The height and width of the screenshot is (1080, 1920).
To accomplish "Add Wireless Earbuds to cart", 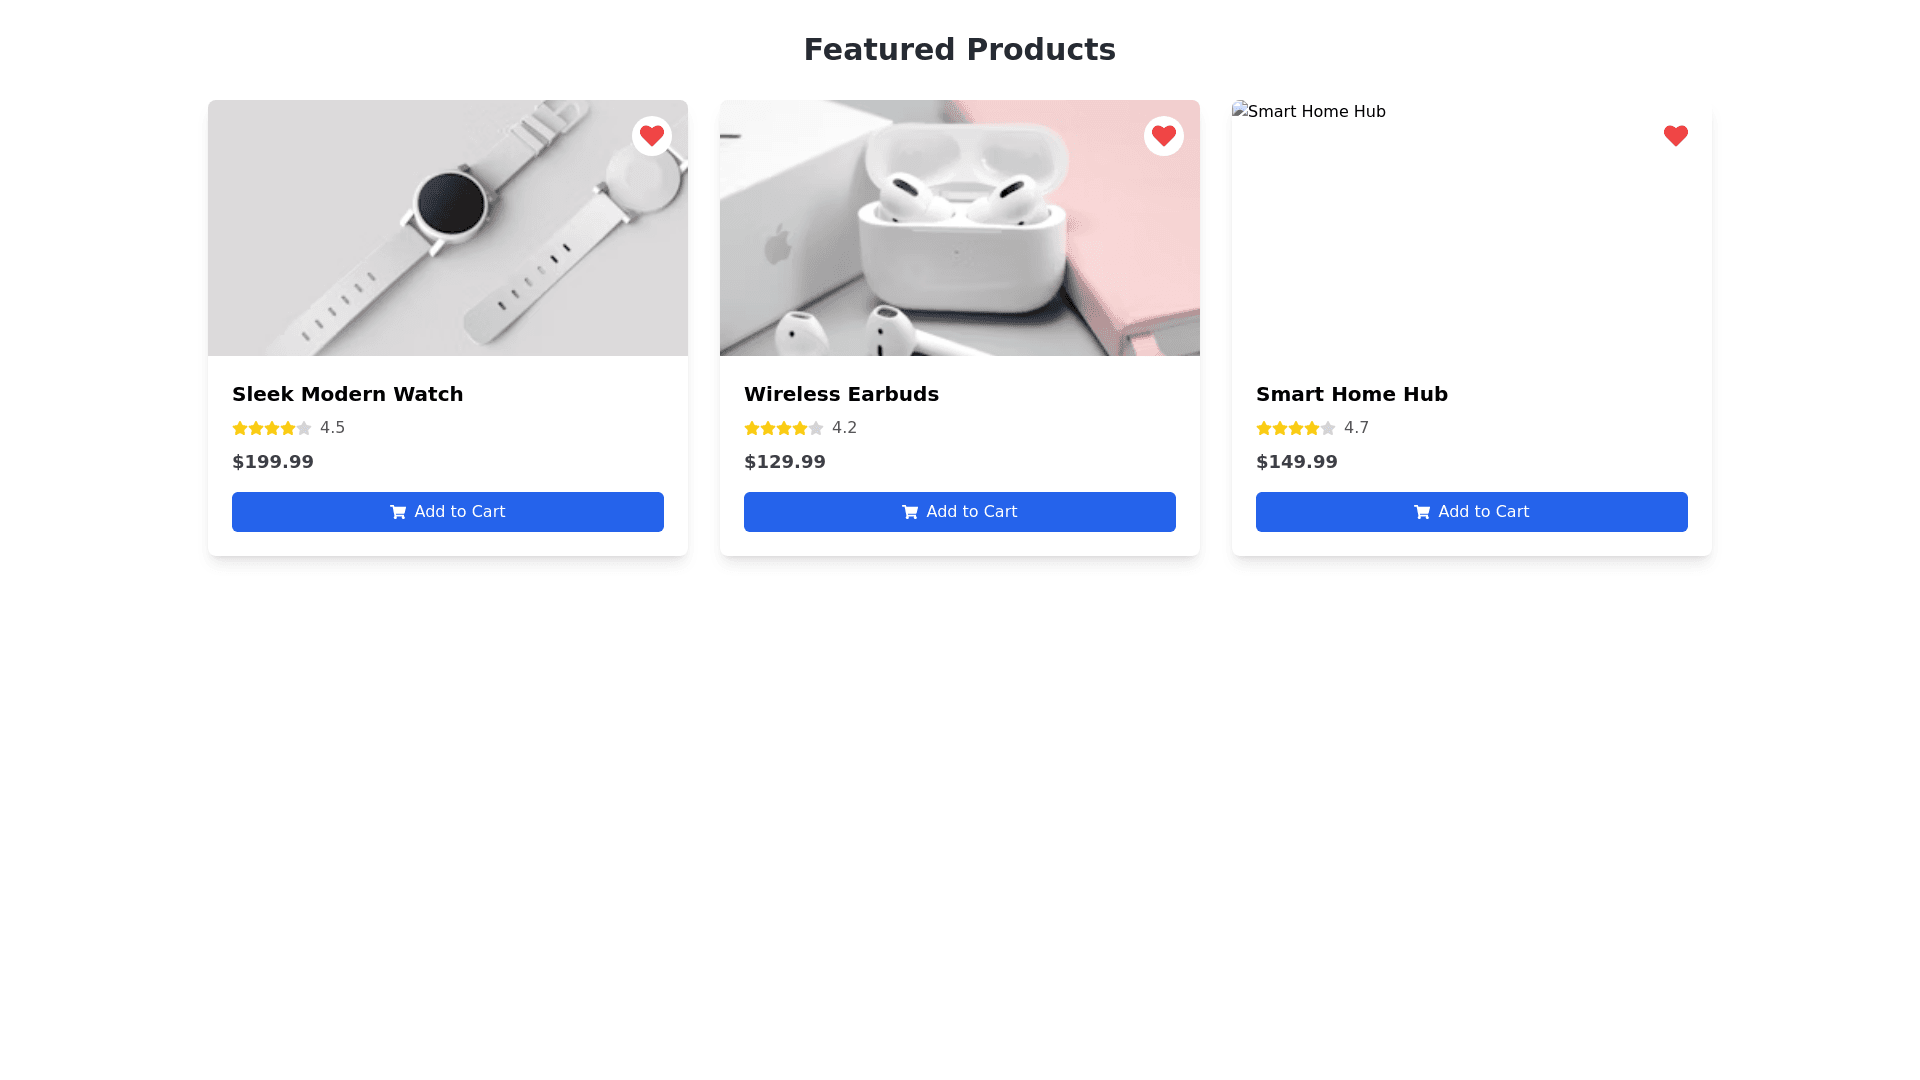I will point(960,512).
